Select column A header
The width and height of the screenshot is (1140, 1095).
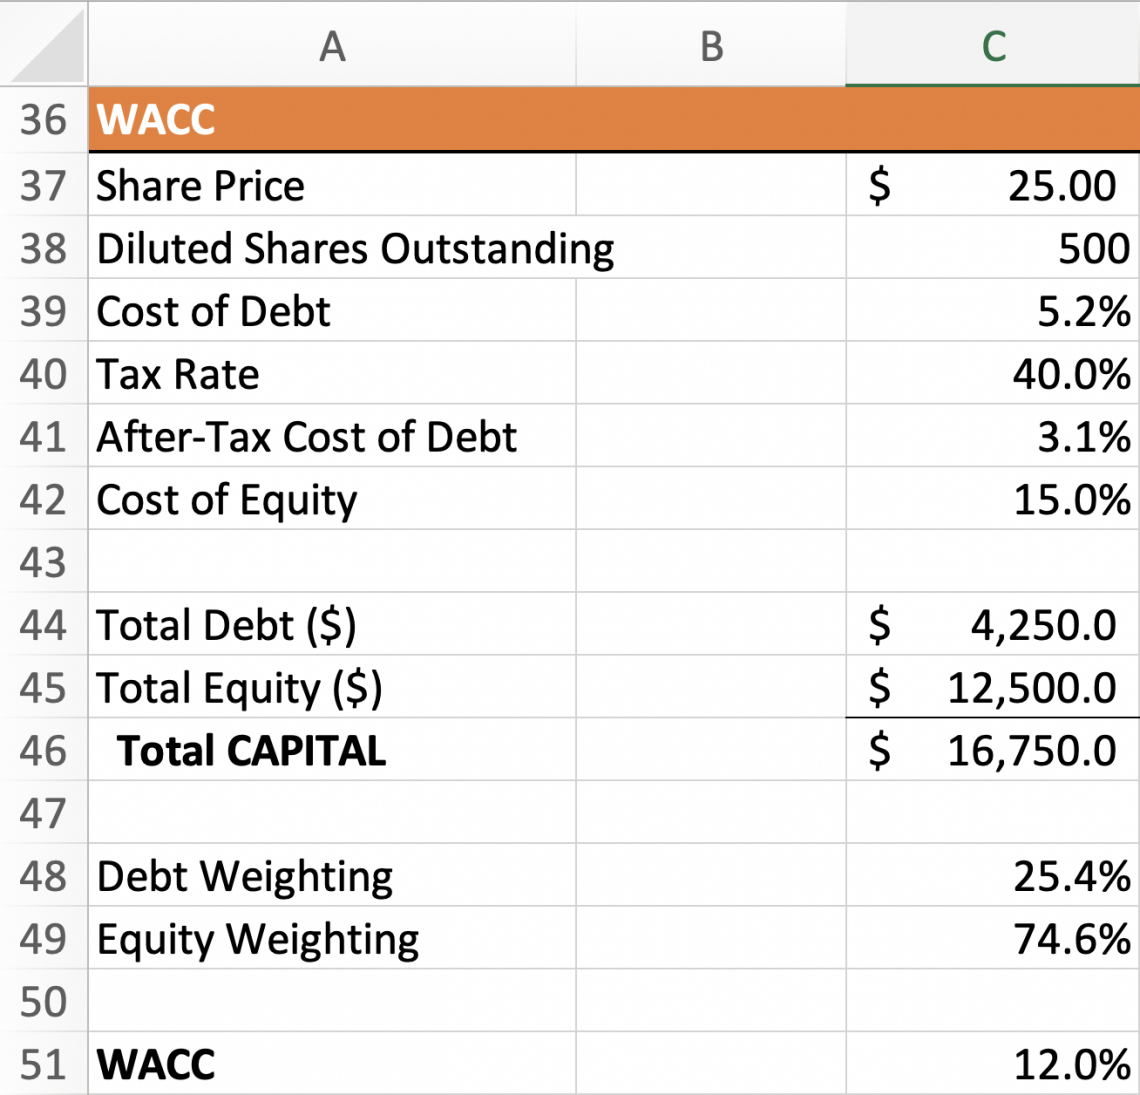(x=331, y=46)
